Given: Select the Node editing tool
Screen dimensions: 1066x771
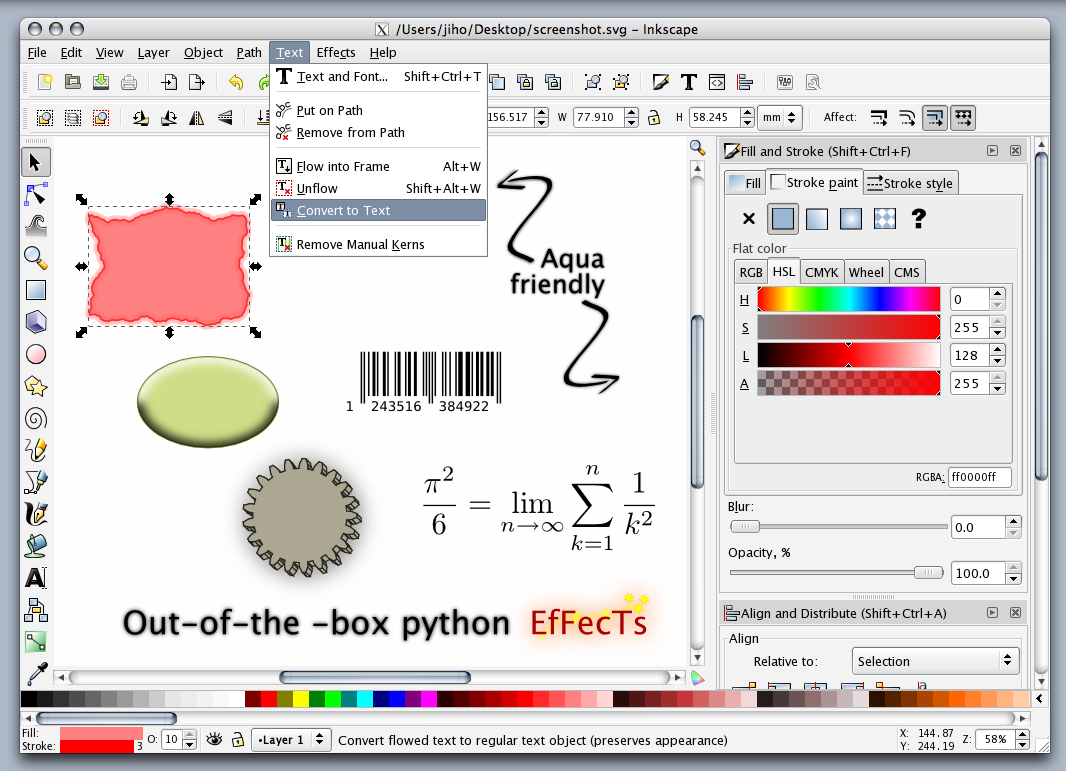Looking at the screenshot, I should (36, 194).
